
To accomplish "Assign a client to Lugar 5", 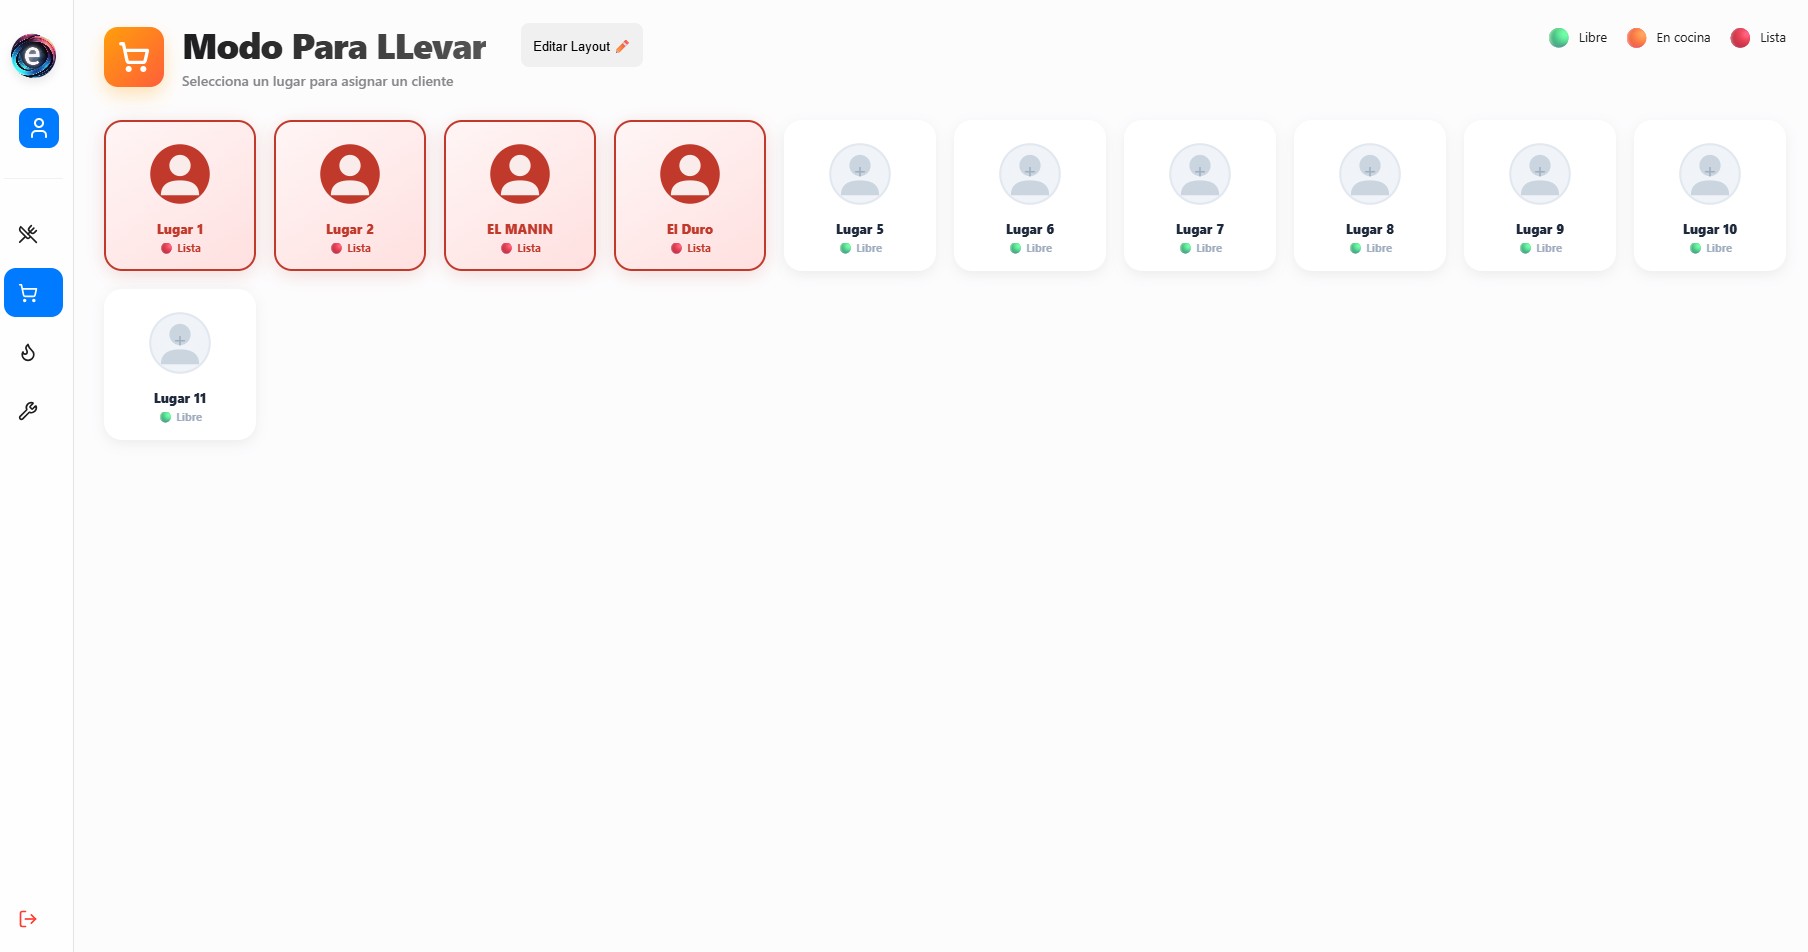I will coord(860,196).
